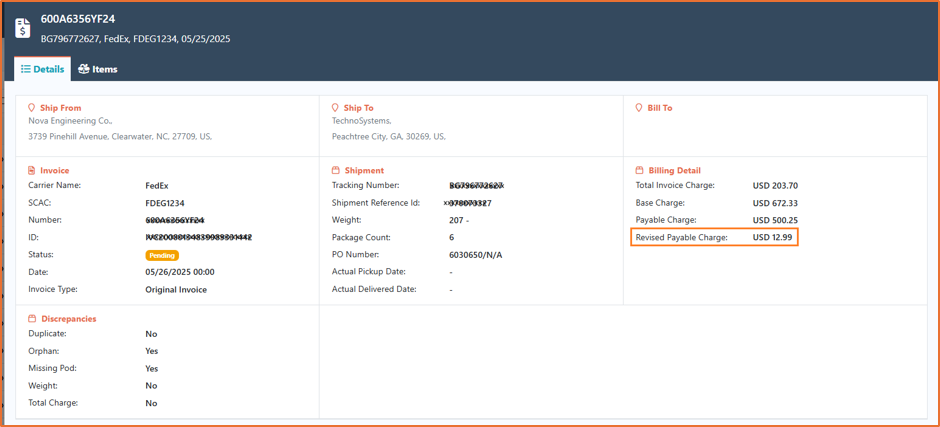940x427 pixels.
Task: Click the Billing Detail section icon
Action: [x=639, y=170]
